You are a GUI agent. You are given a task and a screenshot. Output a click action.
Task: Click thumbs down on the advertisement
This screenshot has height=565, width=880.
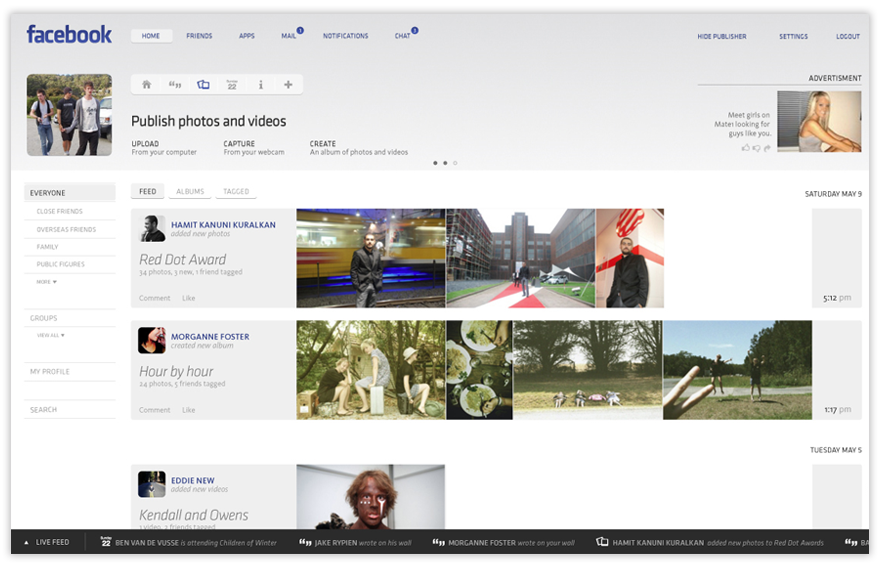(x=756, y=148)
